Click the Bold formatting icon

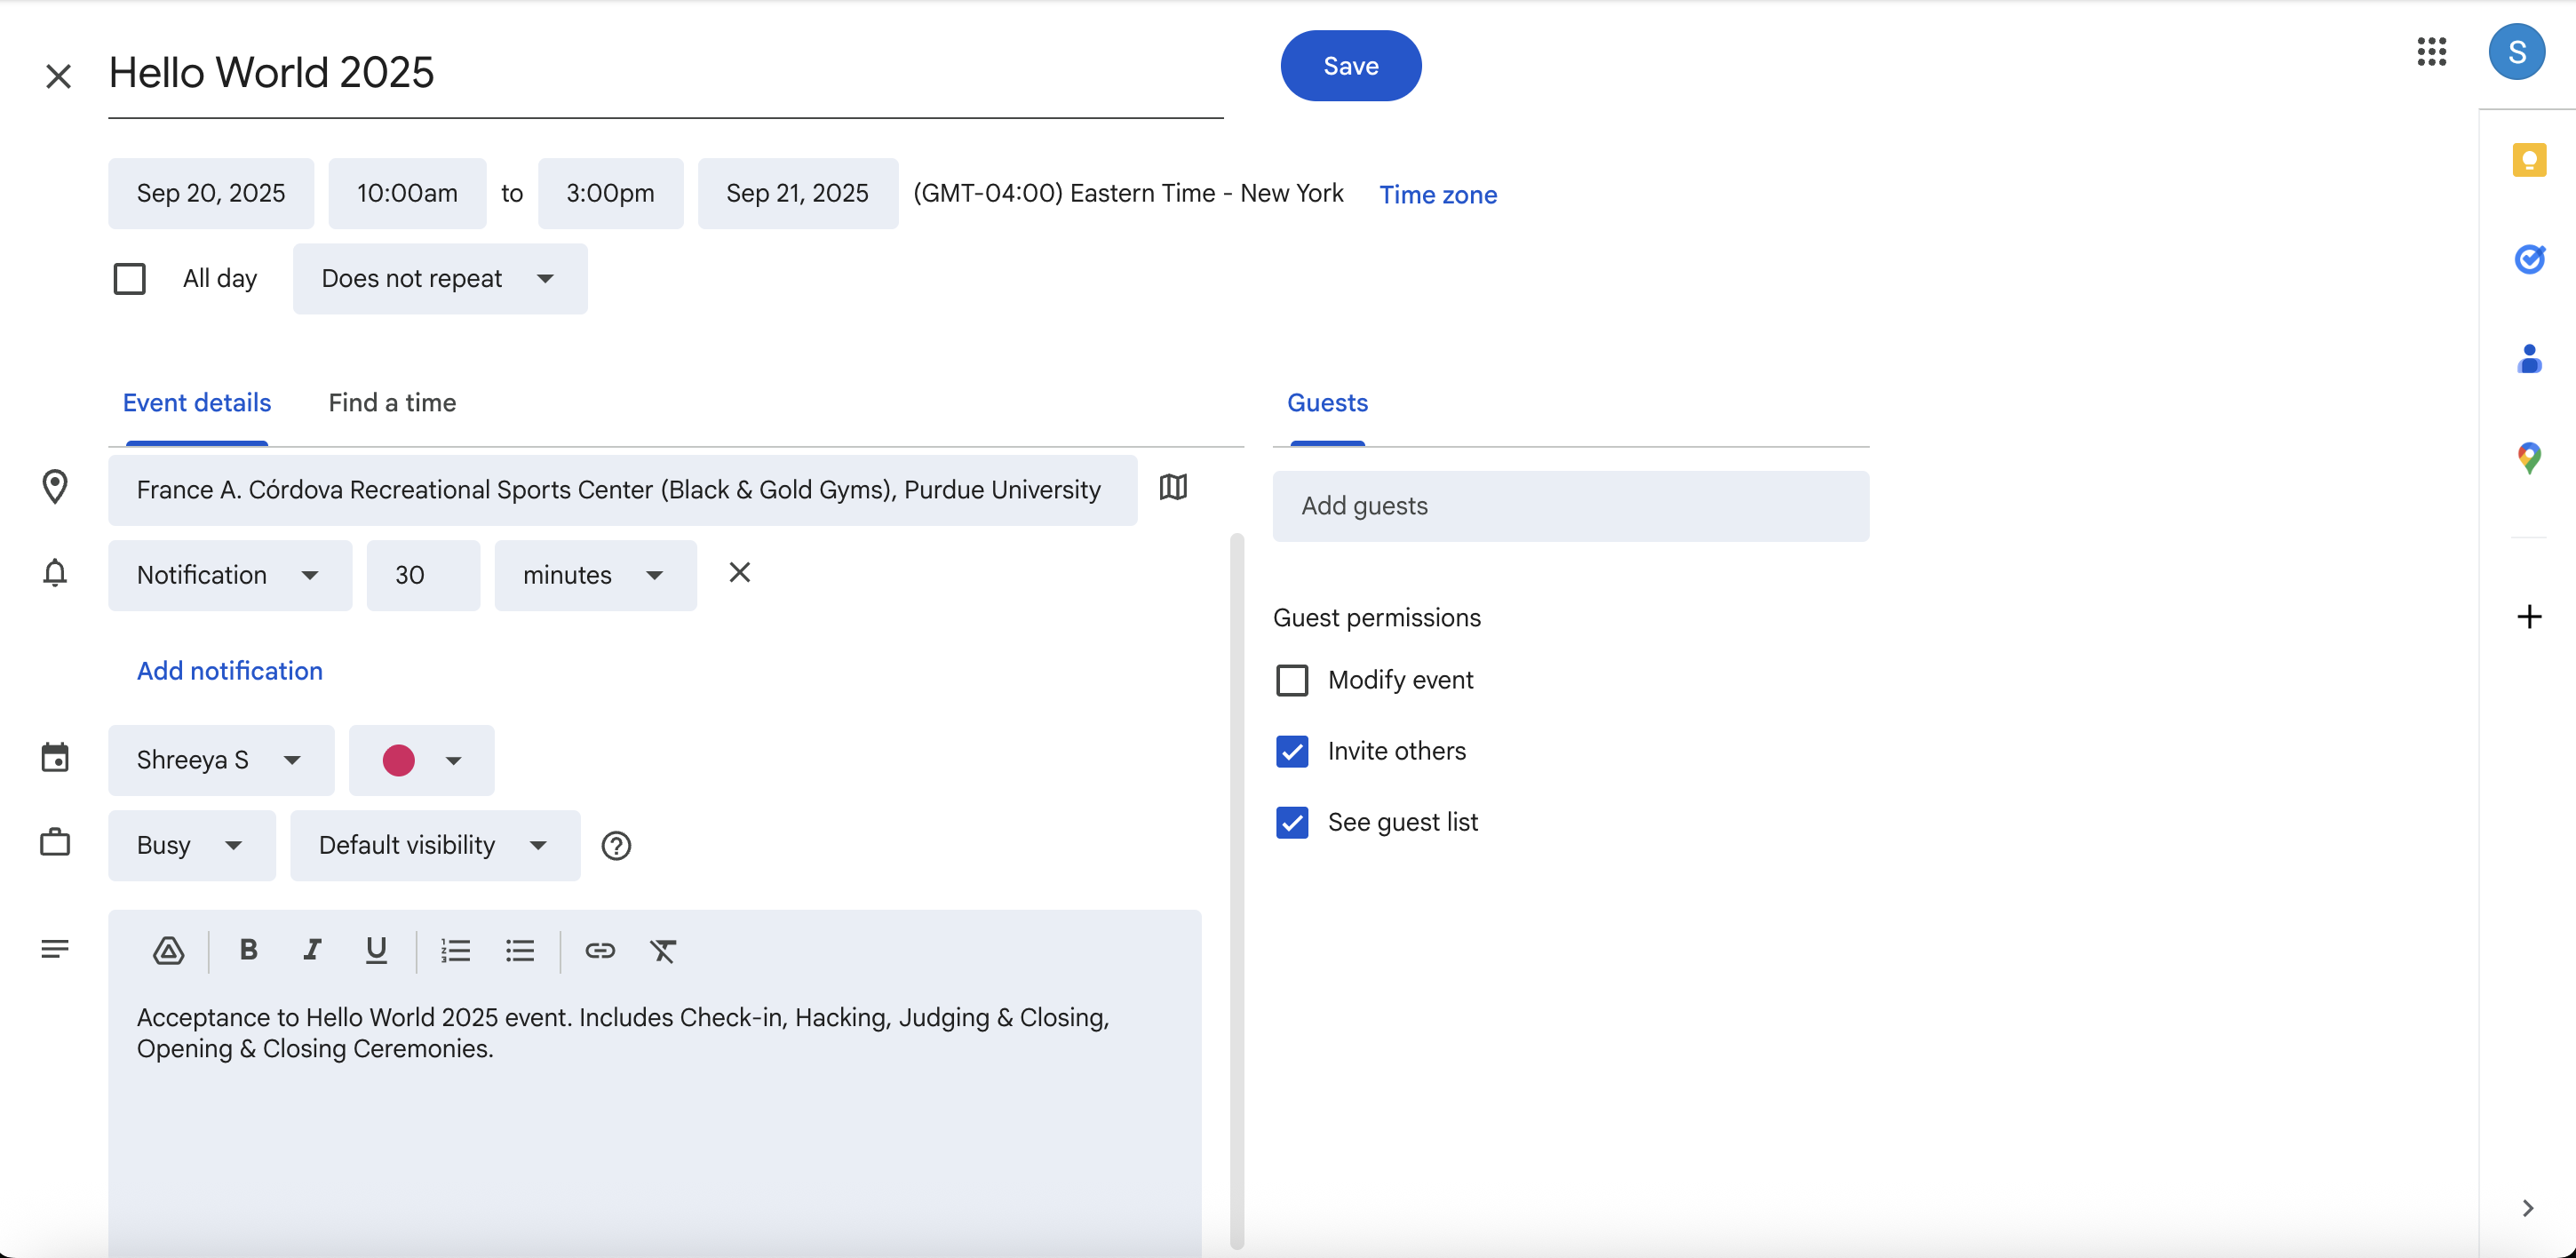(x=249, y=950)
